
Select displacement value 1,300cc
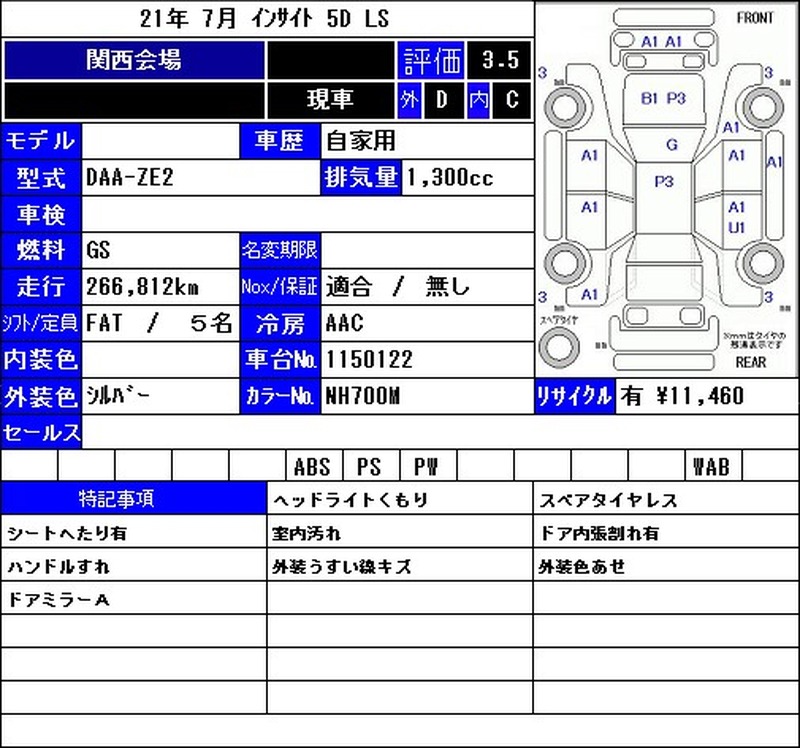point(449,178)
